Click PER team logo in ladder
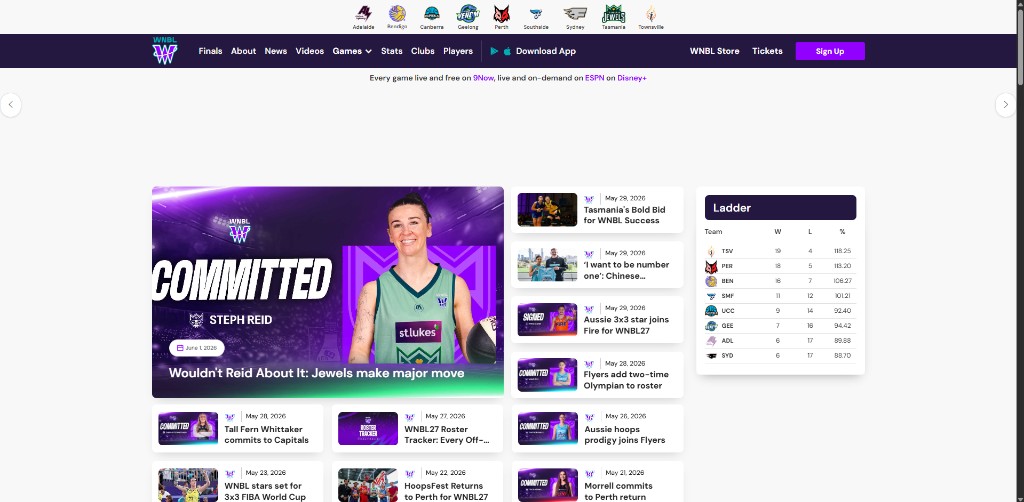Viewport: 1024px width, 502px height. coord(711,266)
